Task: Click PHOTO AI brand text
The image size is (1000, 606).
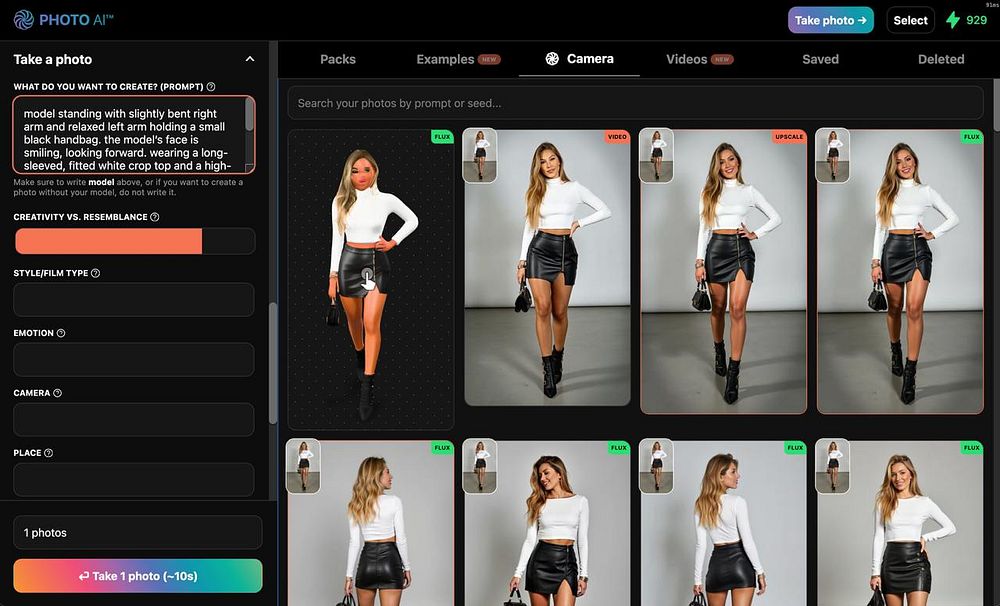Action: pyautogui.click(x=76, y=20)
